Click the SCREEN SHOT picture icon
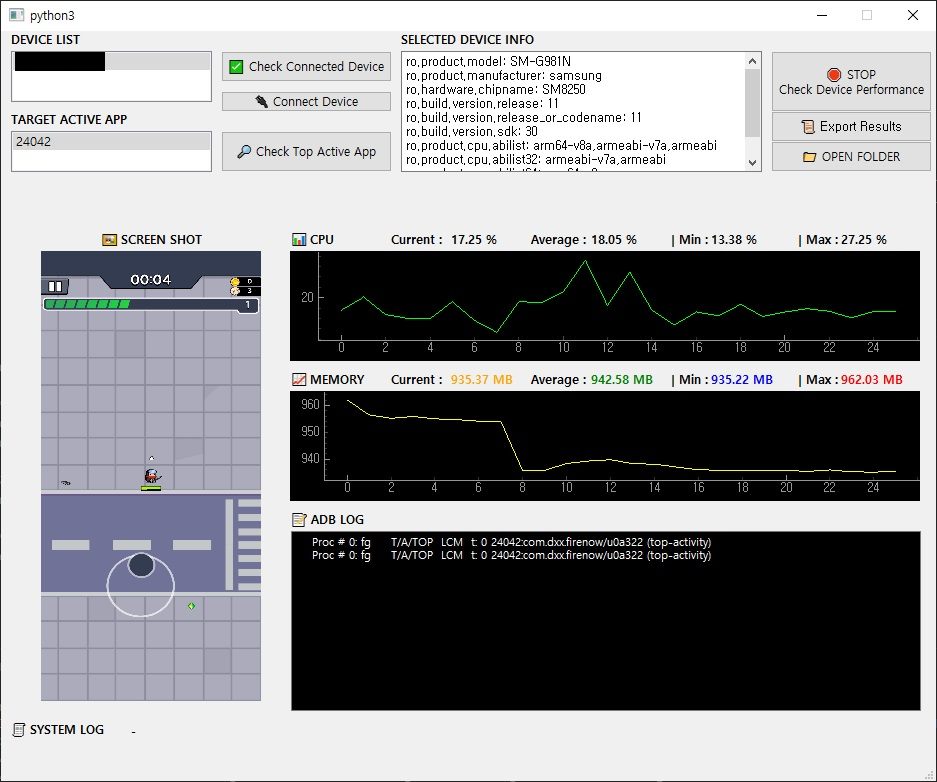The image size is (937, 782). tap(109, 240)
